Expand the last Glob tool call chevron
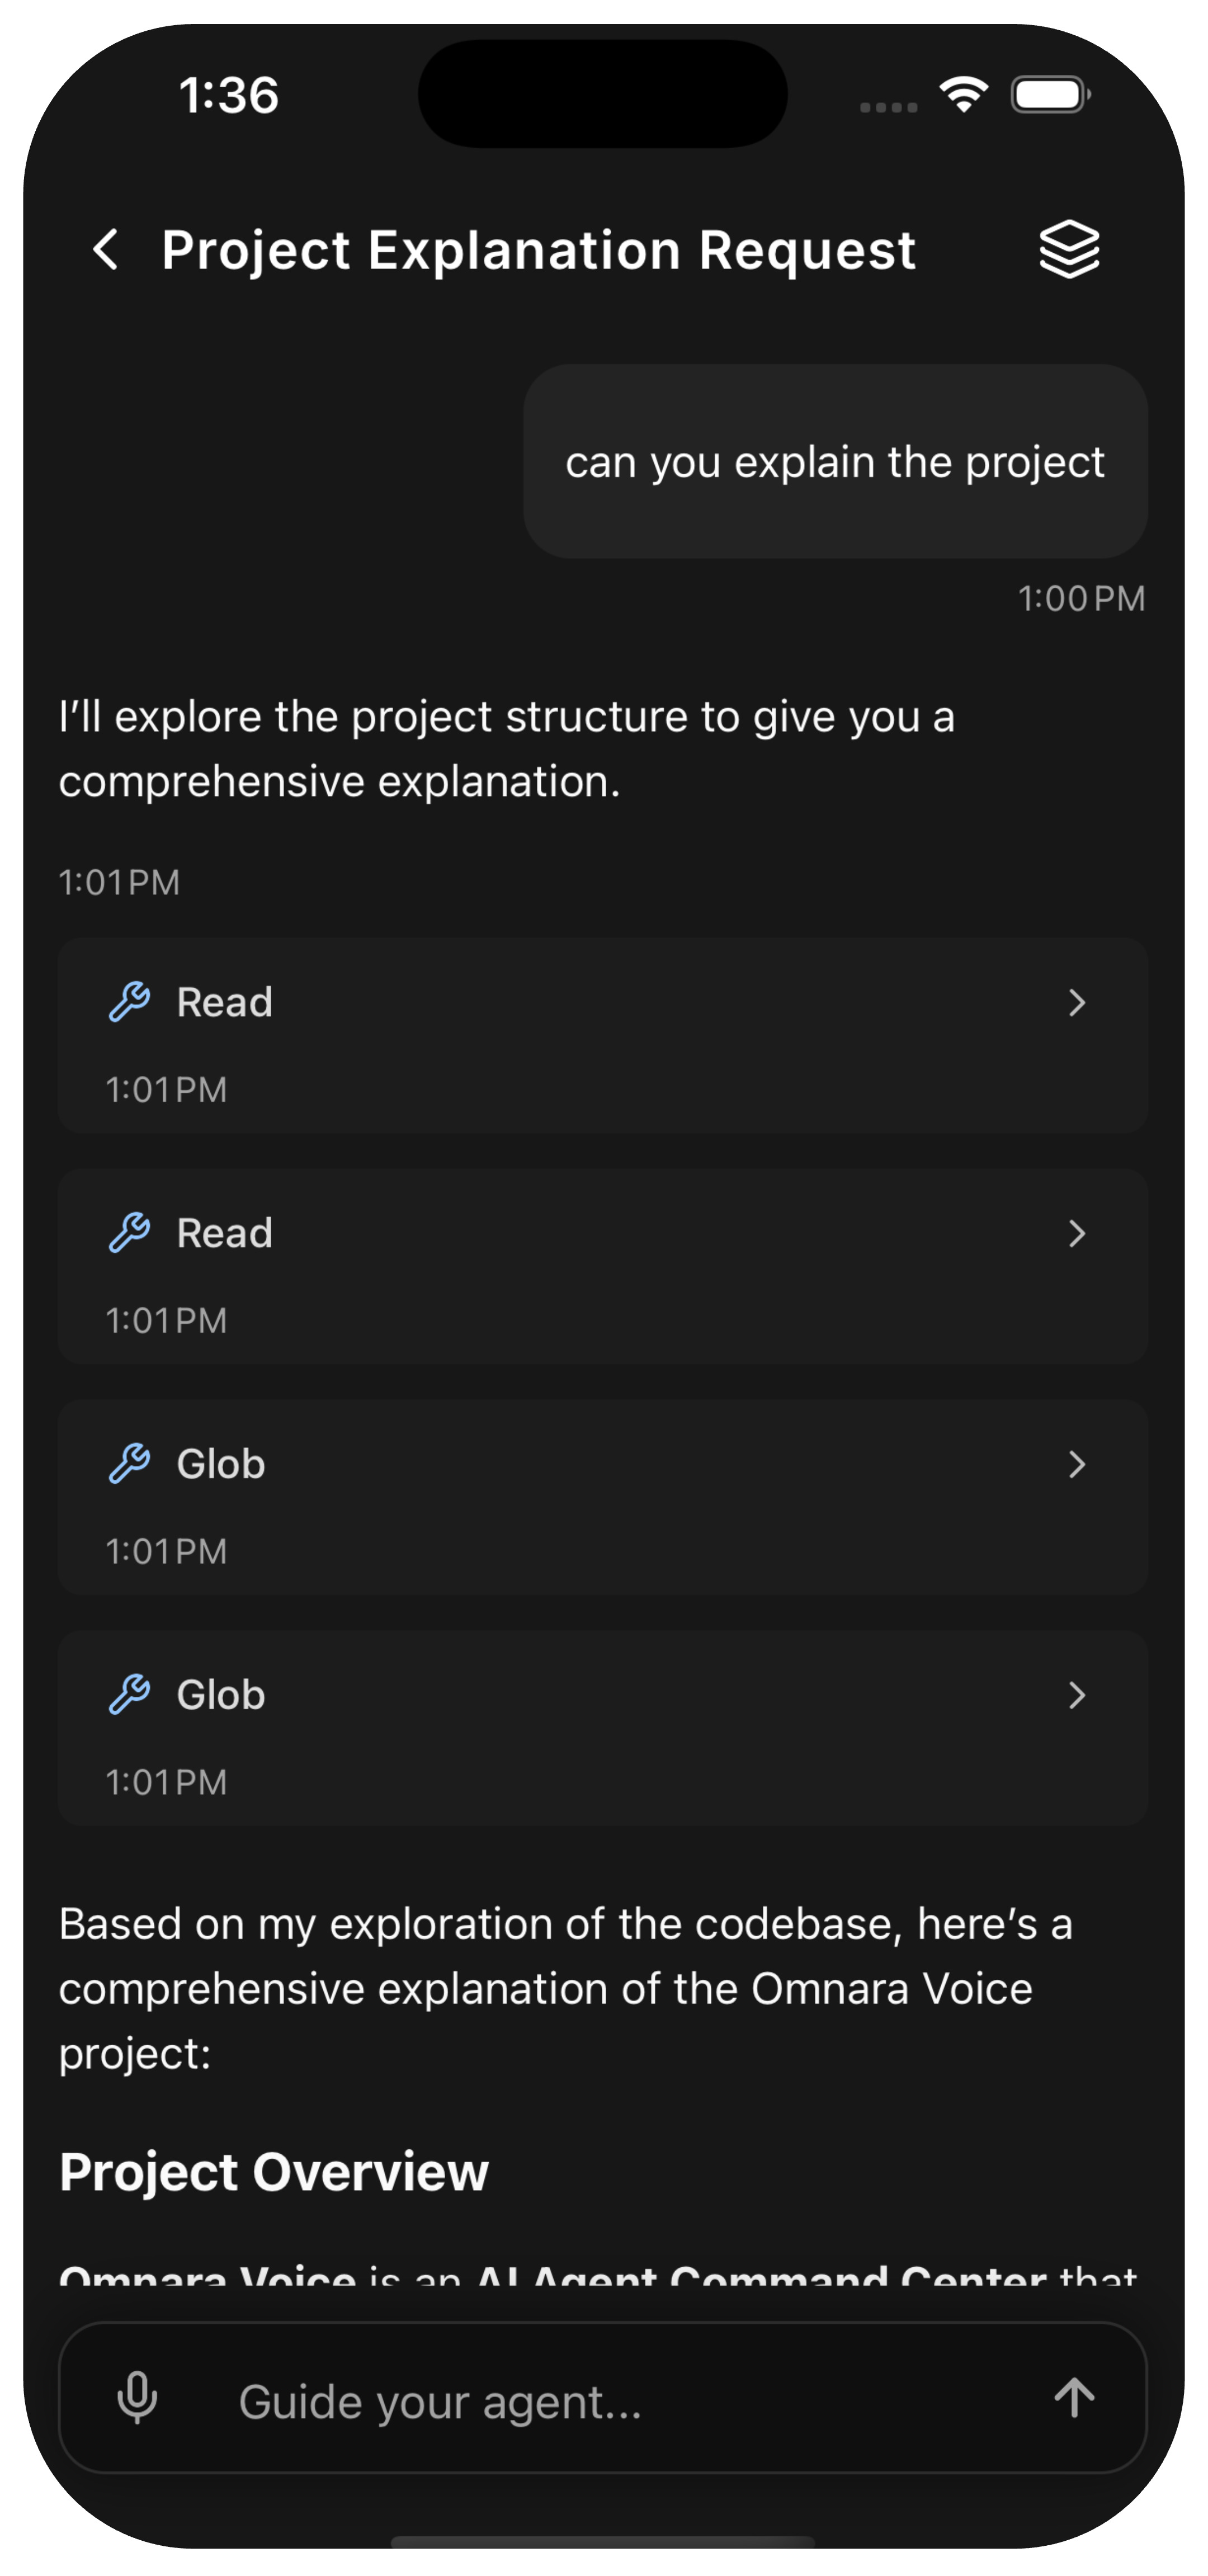 (1076, 1695)
